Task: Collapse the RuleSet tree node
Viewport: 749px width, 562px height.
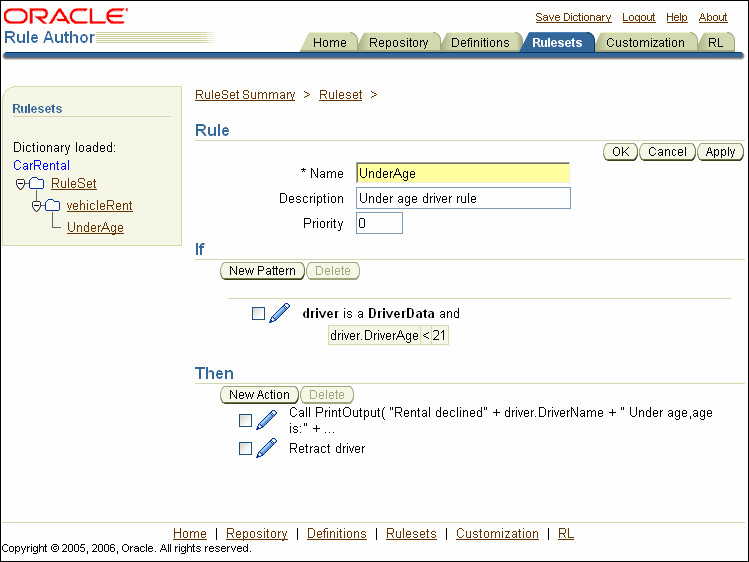Action: pyautogui.click(x=21, y=184)
